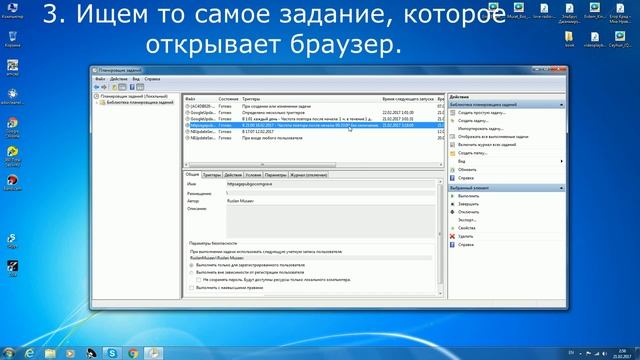The image size is (640, 360).
Task: Click the Описание text area
Action: coord(331,221)
